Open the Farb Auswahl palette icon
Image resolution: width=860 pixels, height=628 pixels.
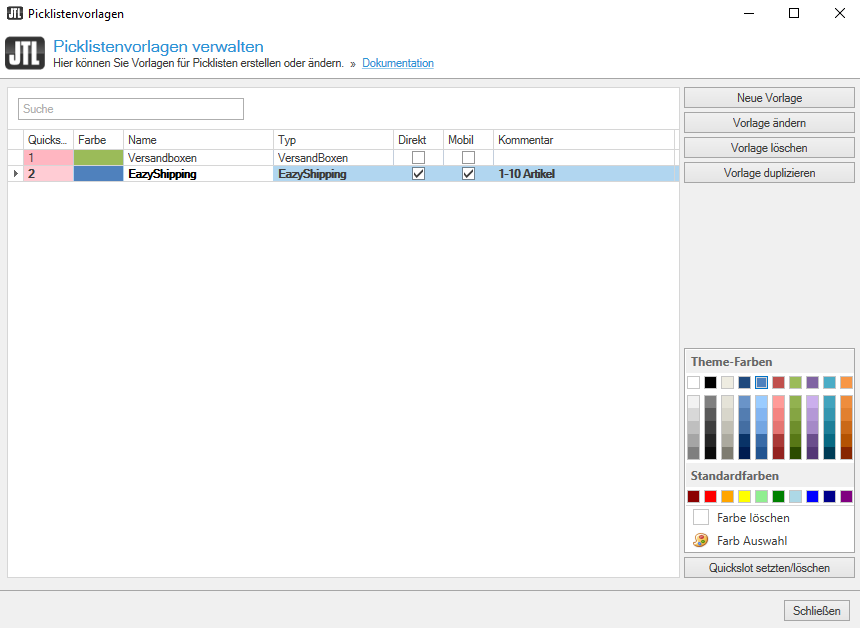click(x=698, y=540)
